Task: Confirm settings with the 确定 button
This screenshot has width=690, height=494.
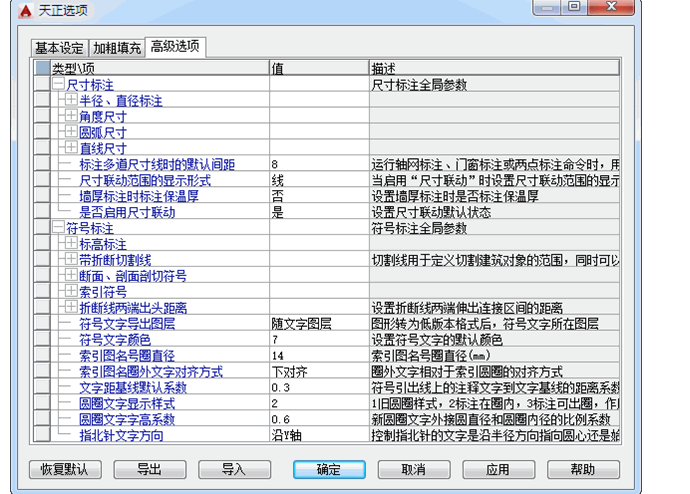Action: (329, 469)
